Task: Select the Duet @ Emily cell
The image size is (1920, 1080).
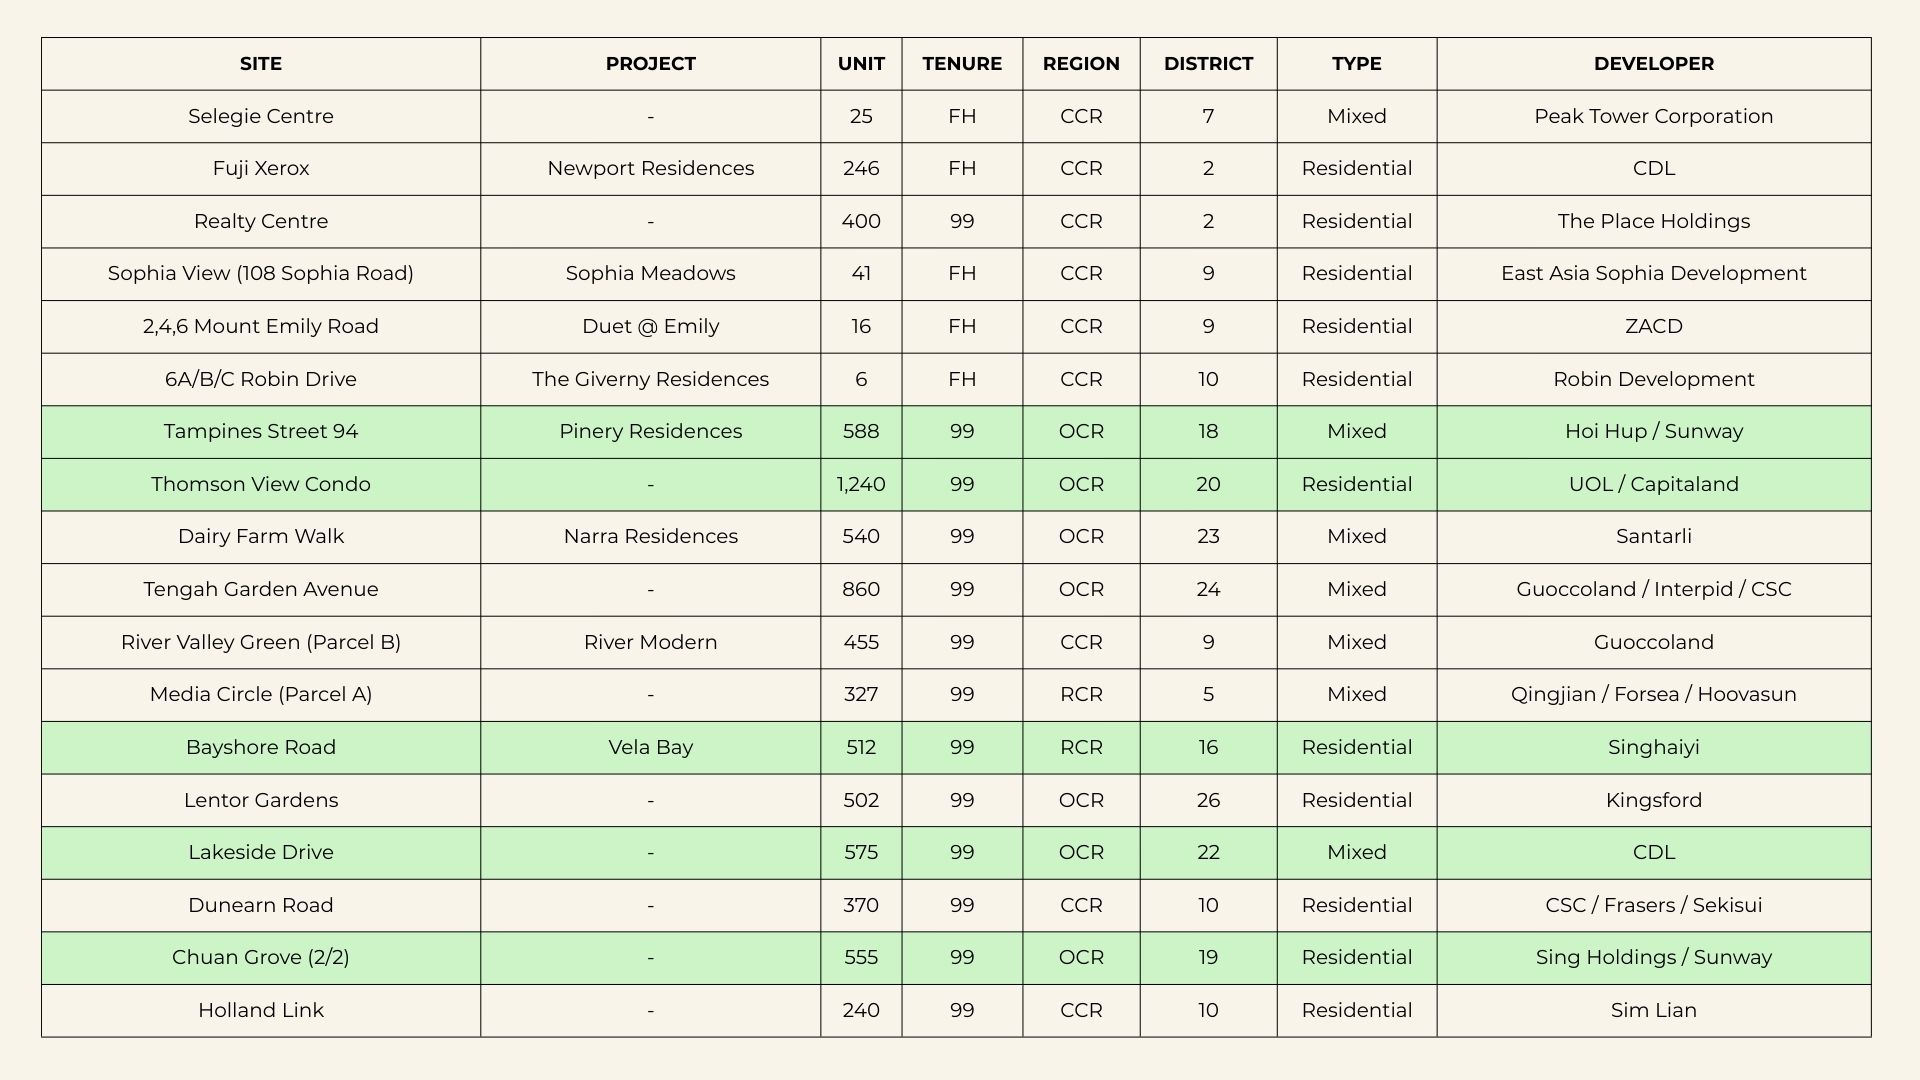Action: pos(650,326)
